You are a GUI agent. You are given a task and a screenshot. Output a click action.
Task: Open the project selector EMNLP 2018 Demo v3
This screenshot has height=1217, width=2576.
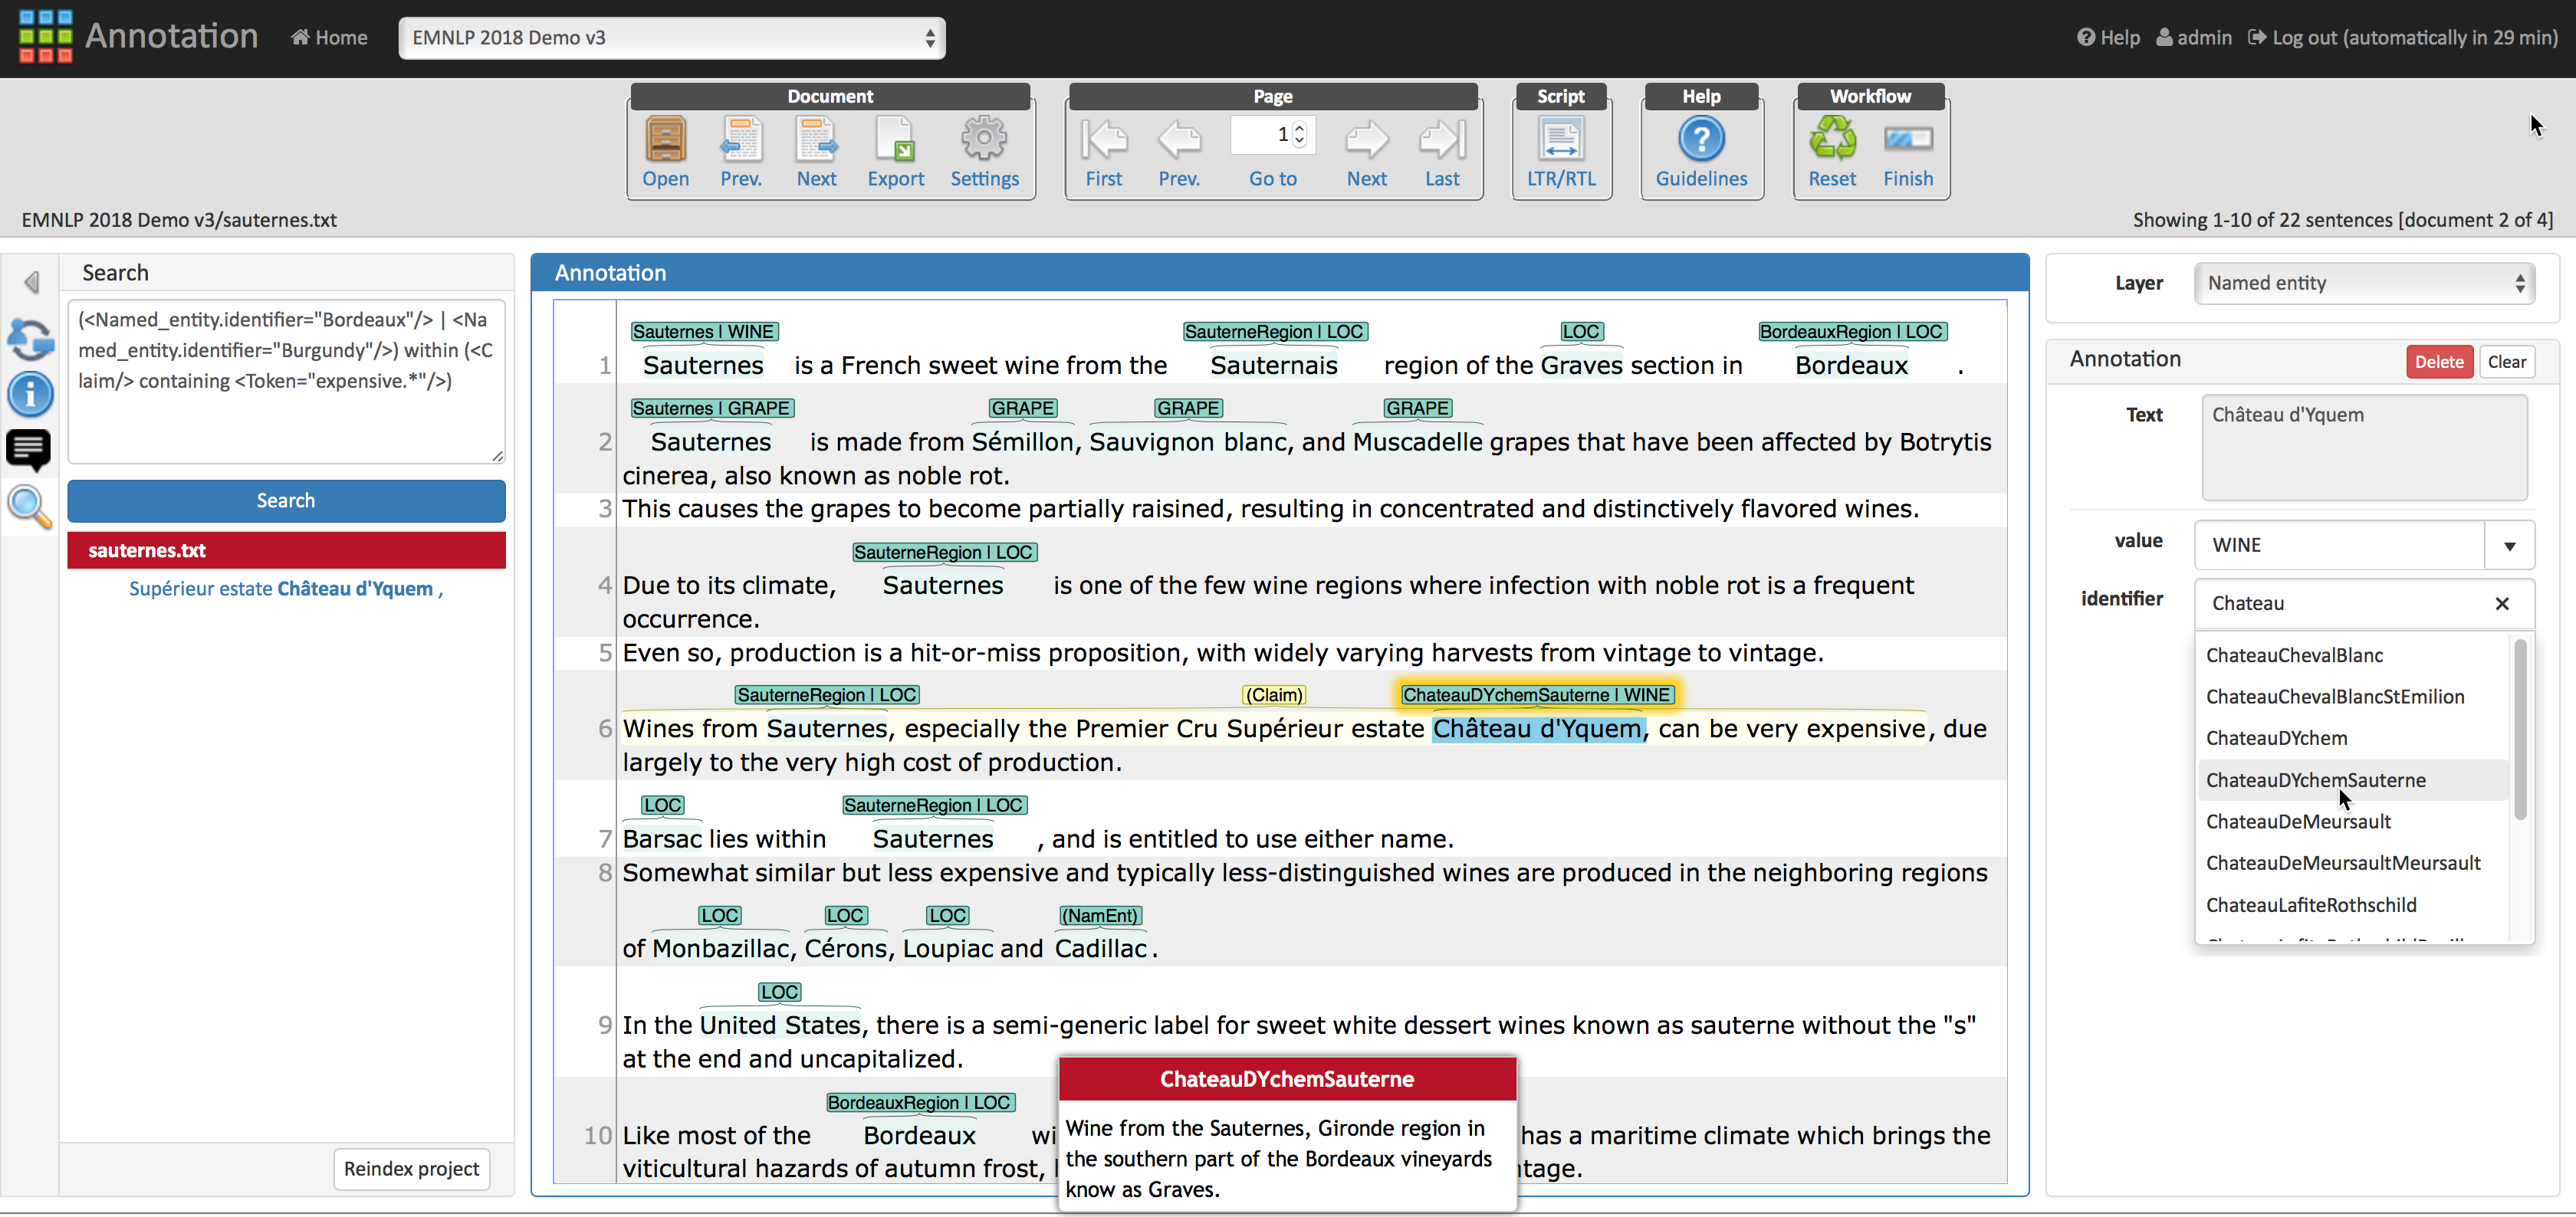[672, 38]
